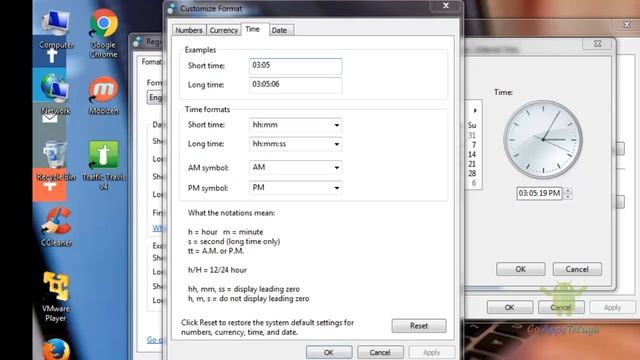Select day 7 in the calendar
Screen dimensions: 640x360
pos(473,145)
